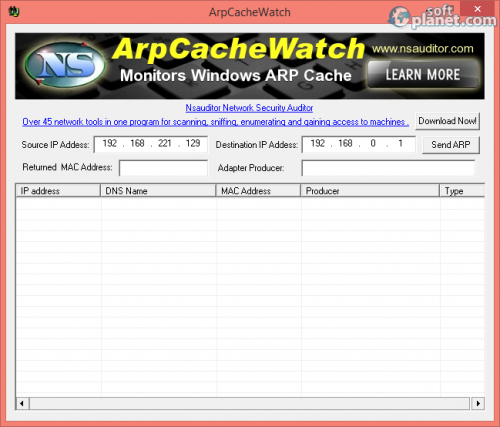
Task: Sort by the DNS Name column header
Action: 158,191
